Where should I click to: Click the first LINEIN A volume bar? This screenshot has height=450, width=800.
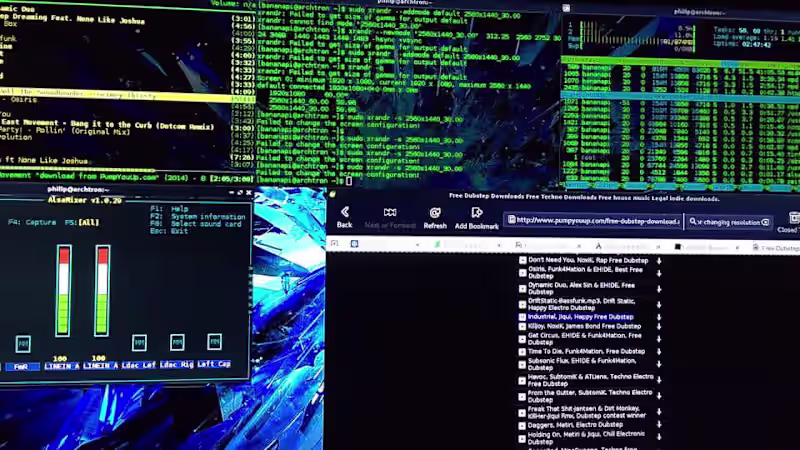[64, 291]
